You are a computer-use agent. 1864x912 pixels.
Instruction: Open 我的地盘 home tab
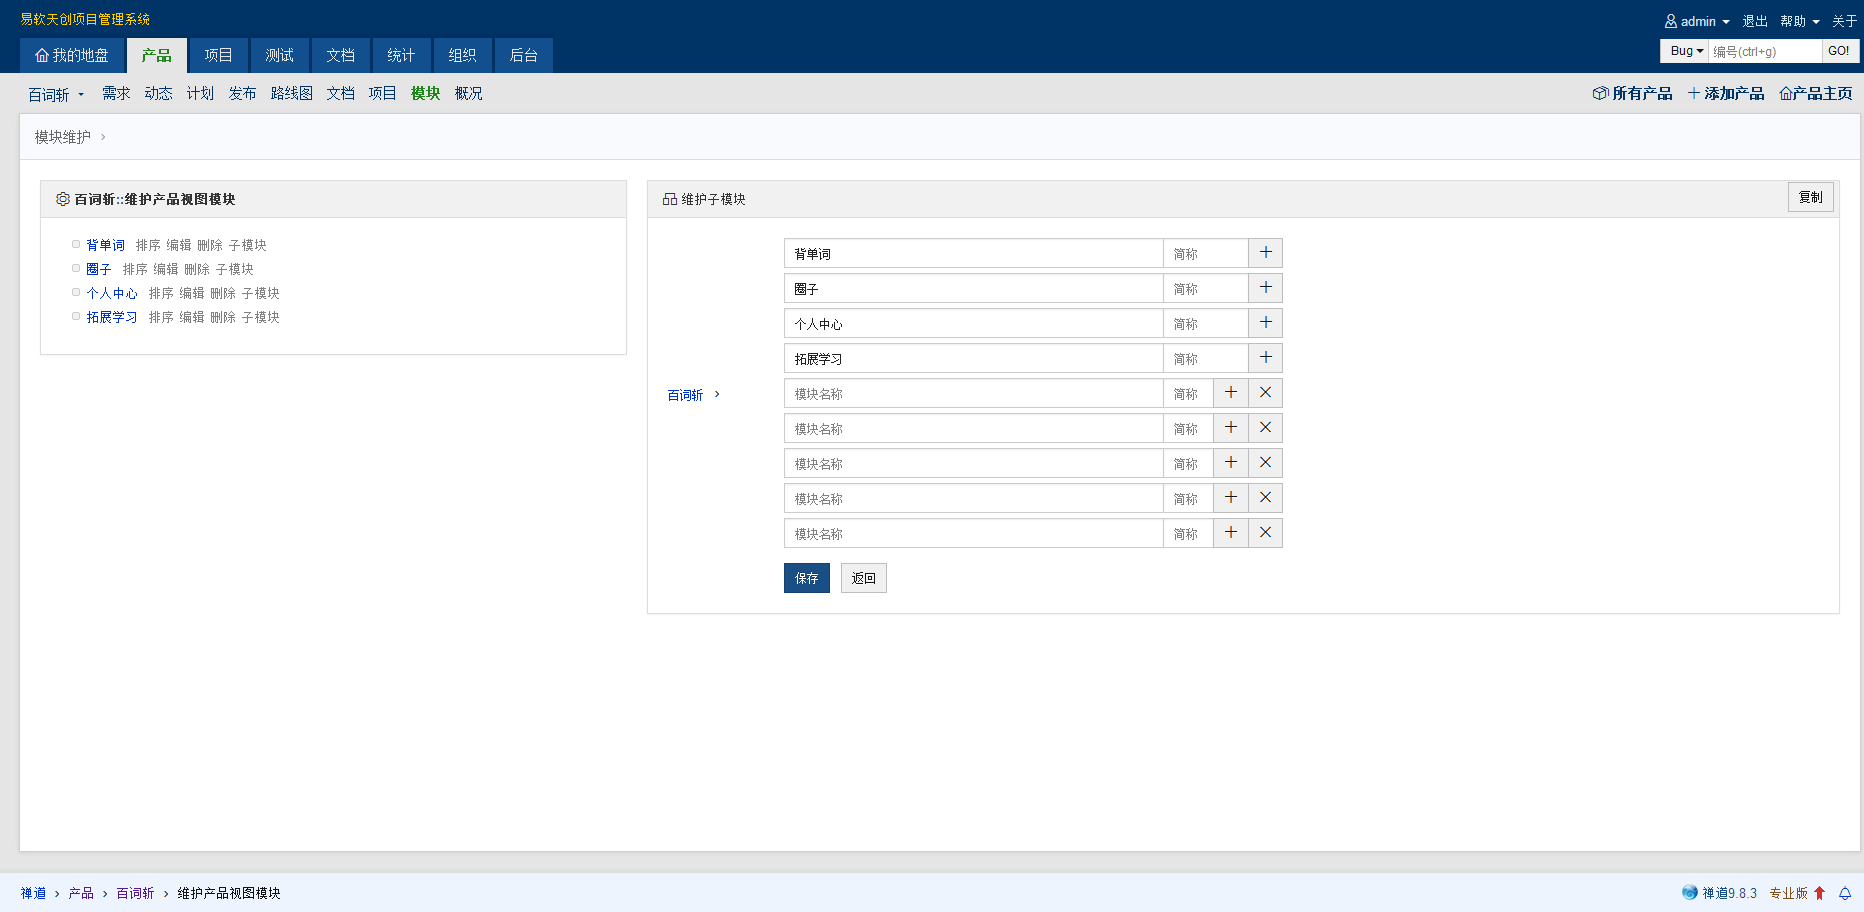click(x=72, y=55)
